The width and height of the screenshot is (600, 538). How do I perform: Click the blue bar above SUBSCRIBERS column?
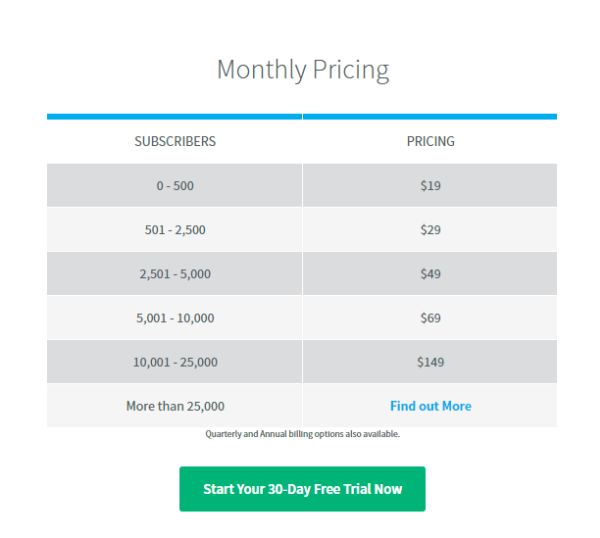coord(174,116)
